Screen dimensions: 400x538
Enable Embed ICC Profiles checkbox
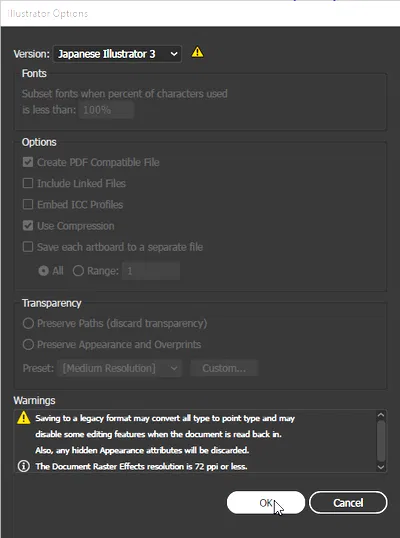click(x=28, y=204)
